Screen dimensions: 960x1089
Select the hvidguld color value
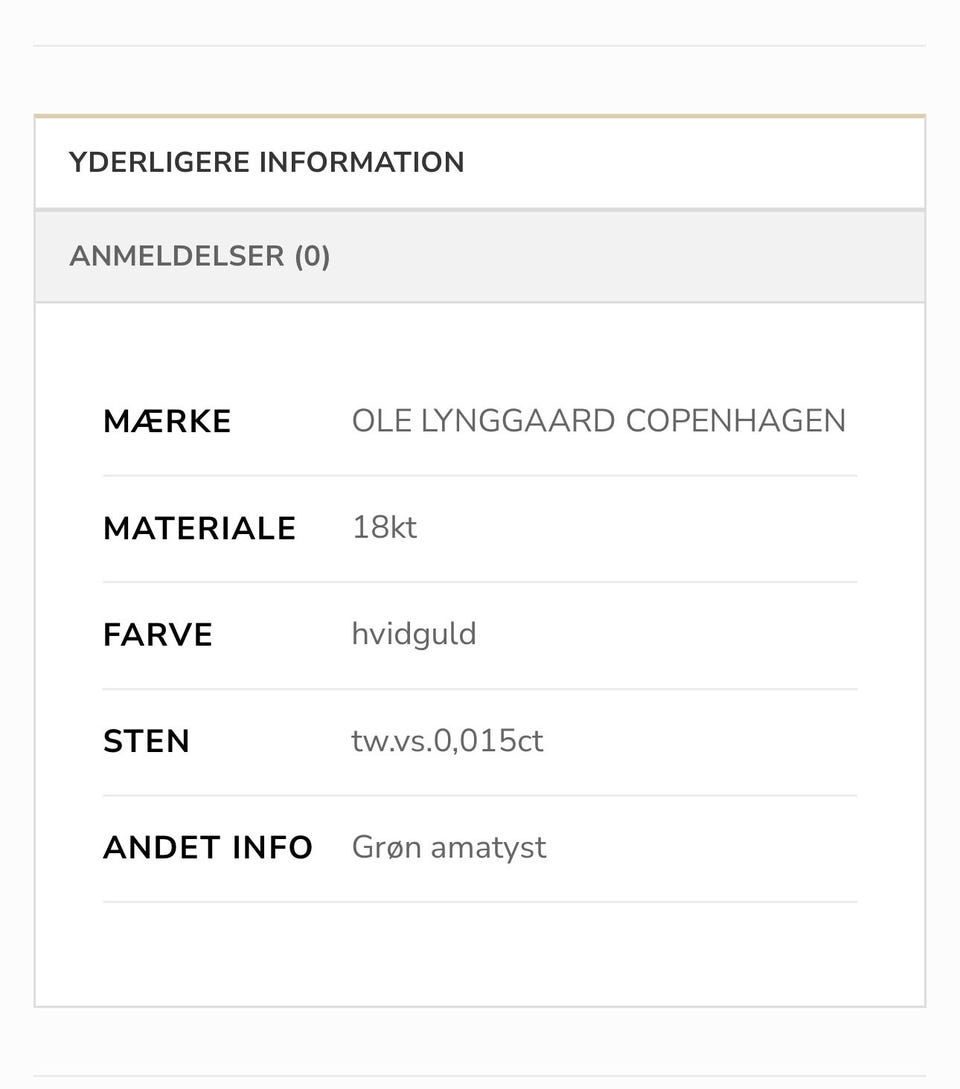(x=414, y=633)
